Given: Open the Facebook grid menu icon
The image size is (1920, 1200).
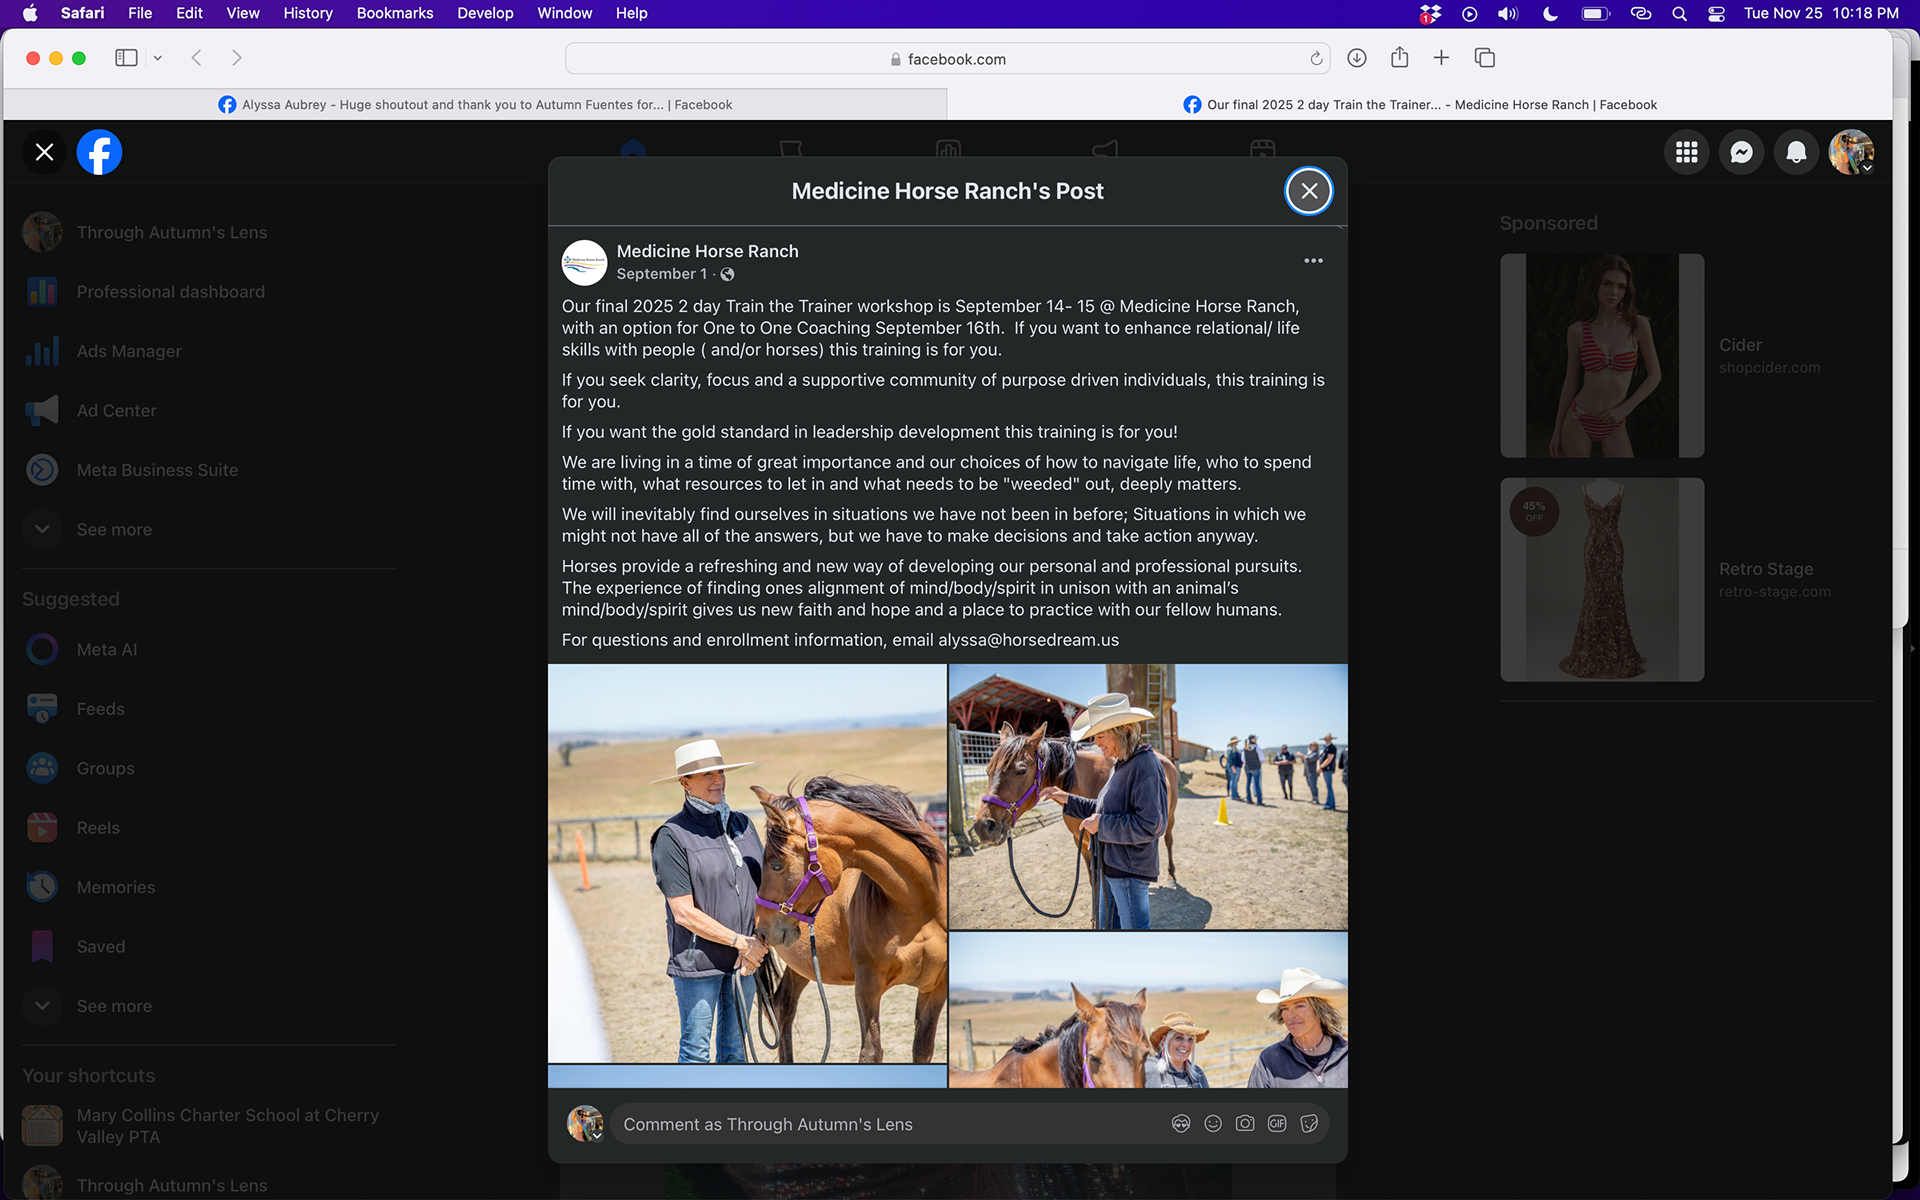Looking at the screenshot, I should click(x=1686, y=152).
